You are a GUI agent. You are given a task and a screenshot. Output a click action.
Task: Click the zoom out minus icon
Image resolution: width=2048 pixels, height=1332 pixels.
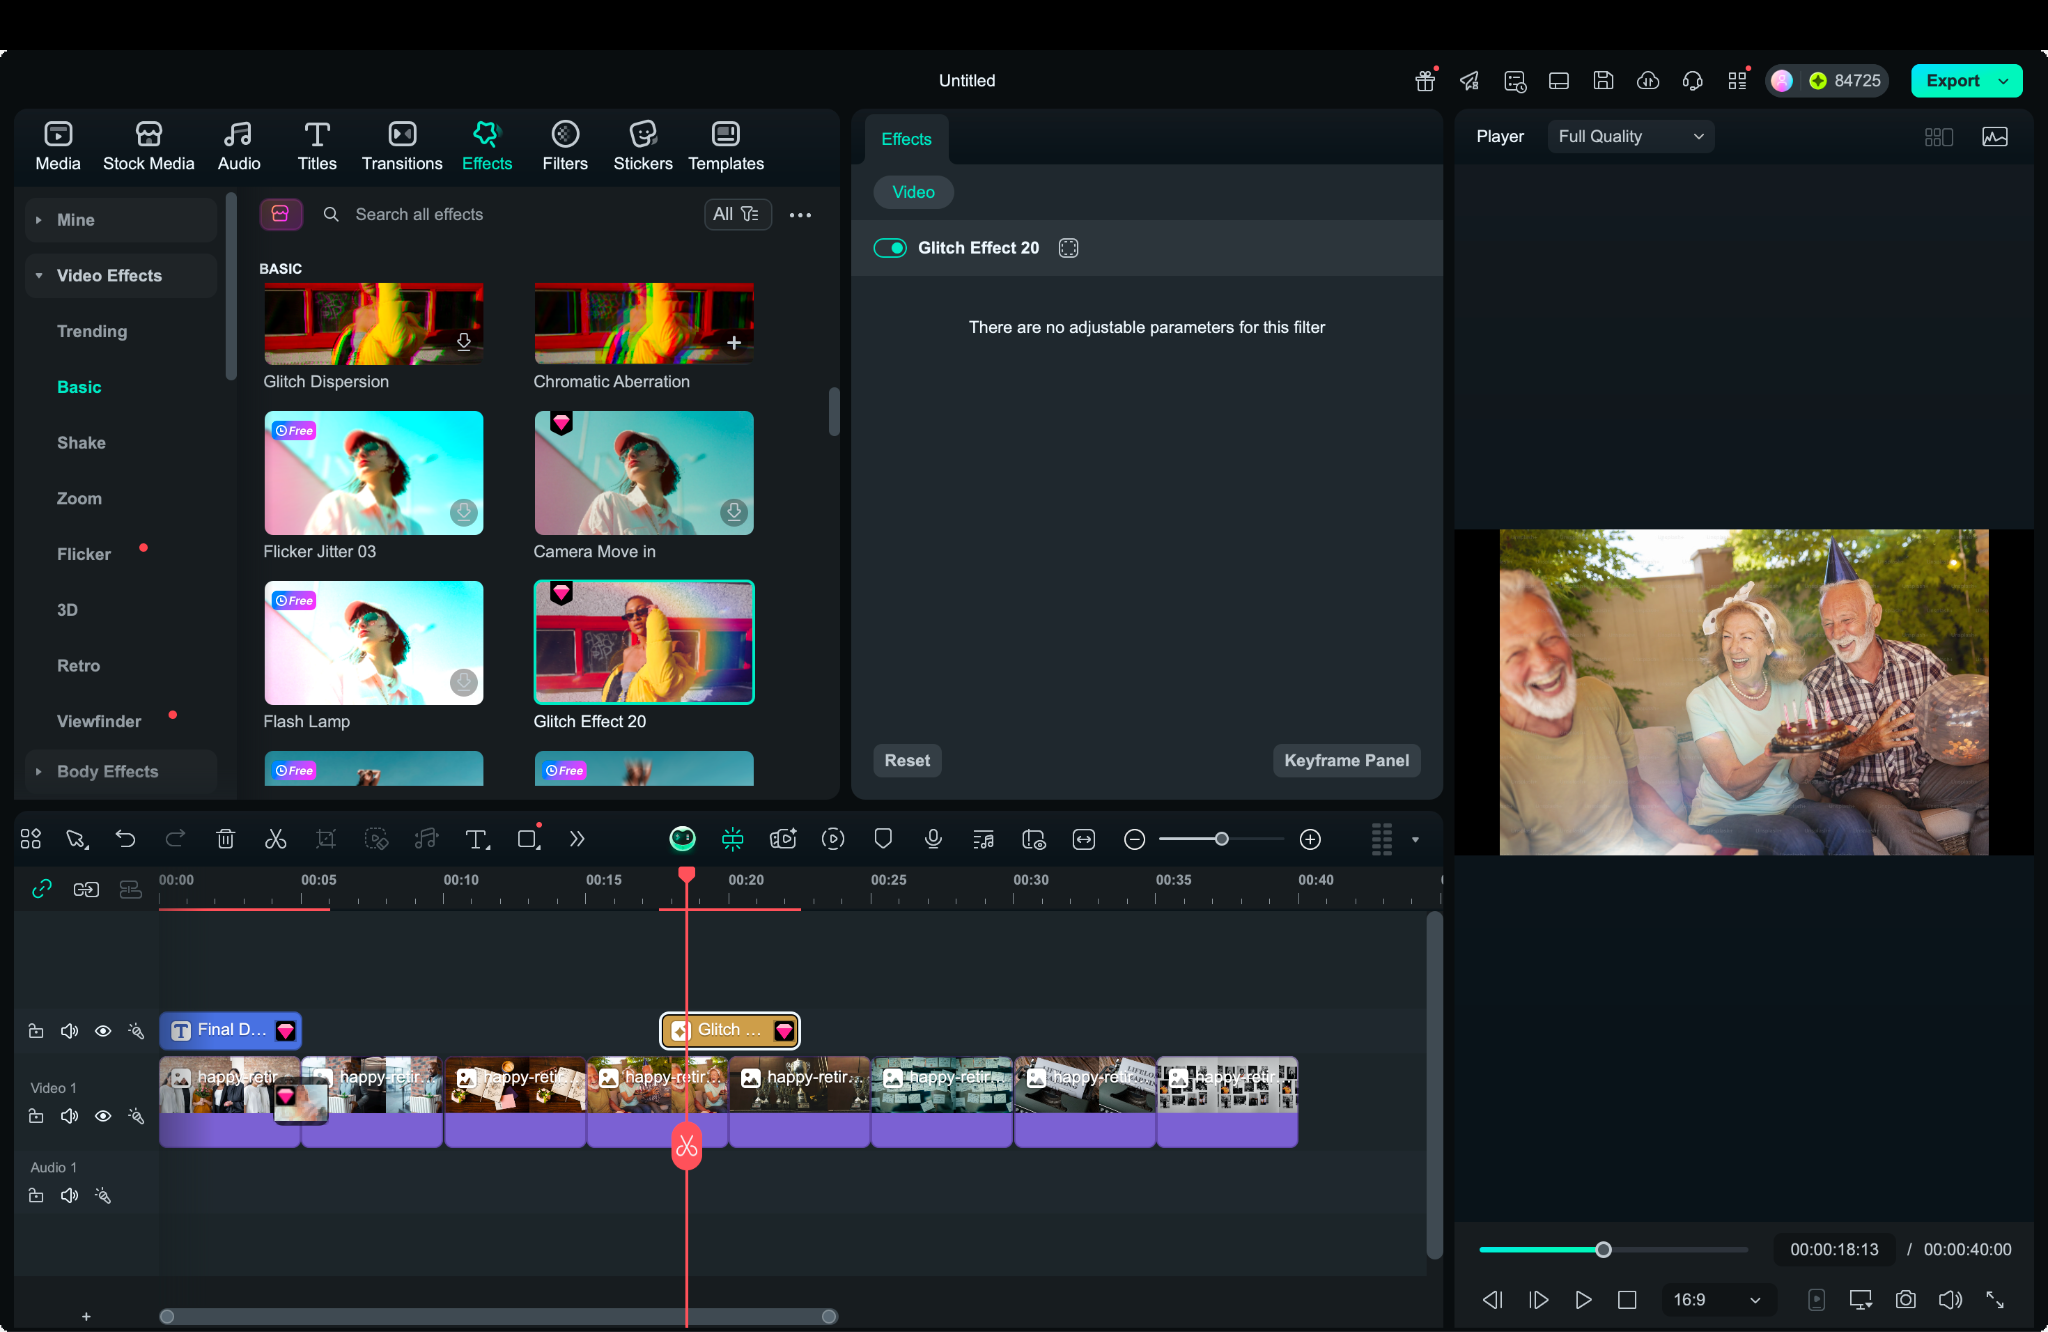click(1134, 839)
